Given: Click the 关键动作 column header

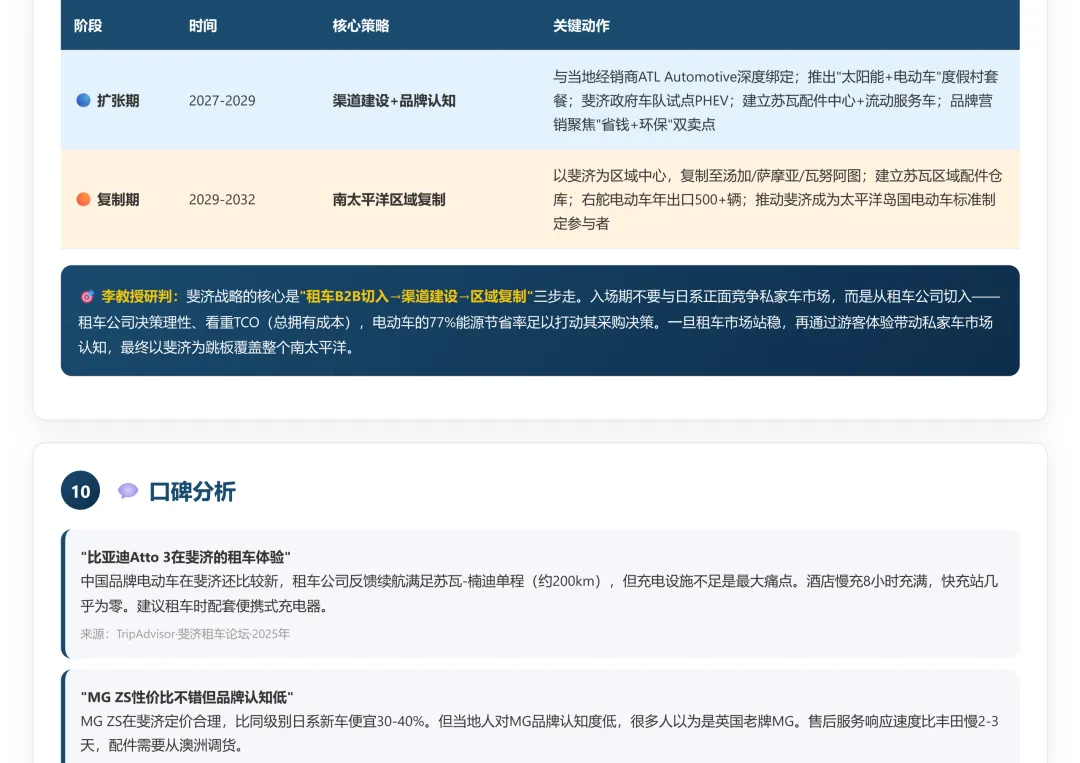Looking at the screenshot, I should pos(581,26).
